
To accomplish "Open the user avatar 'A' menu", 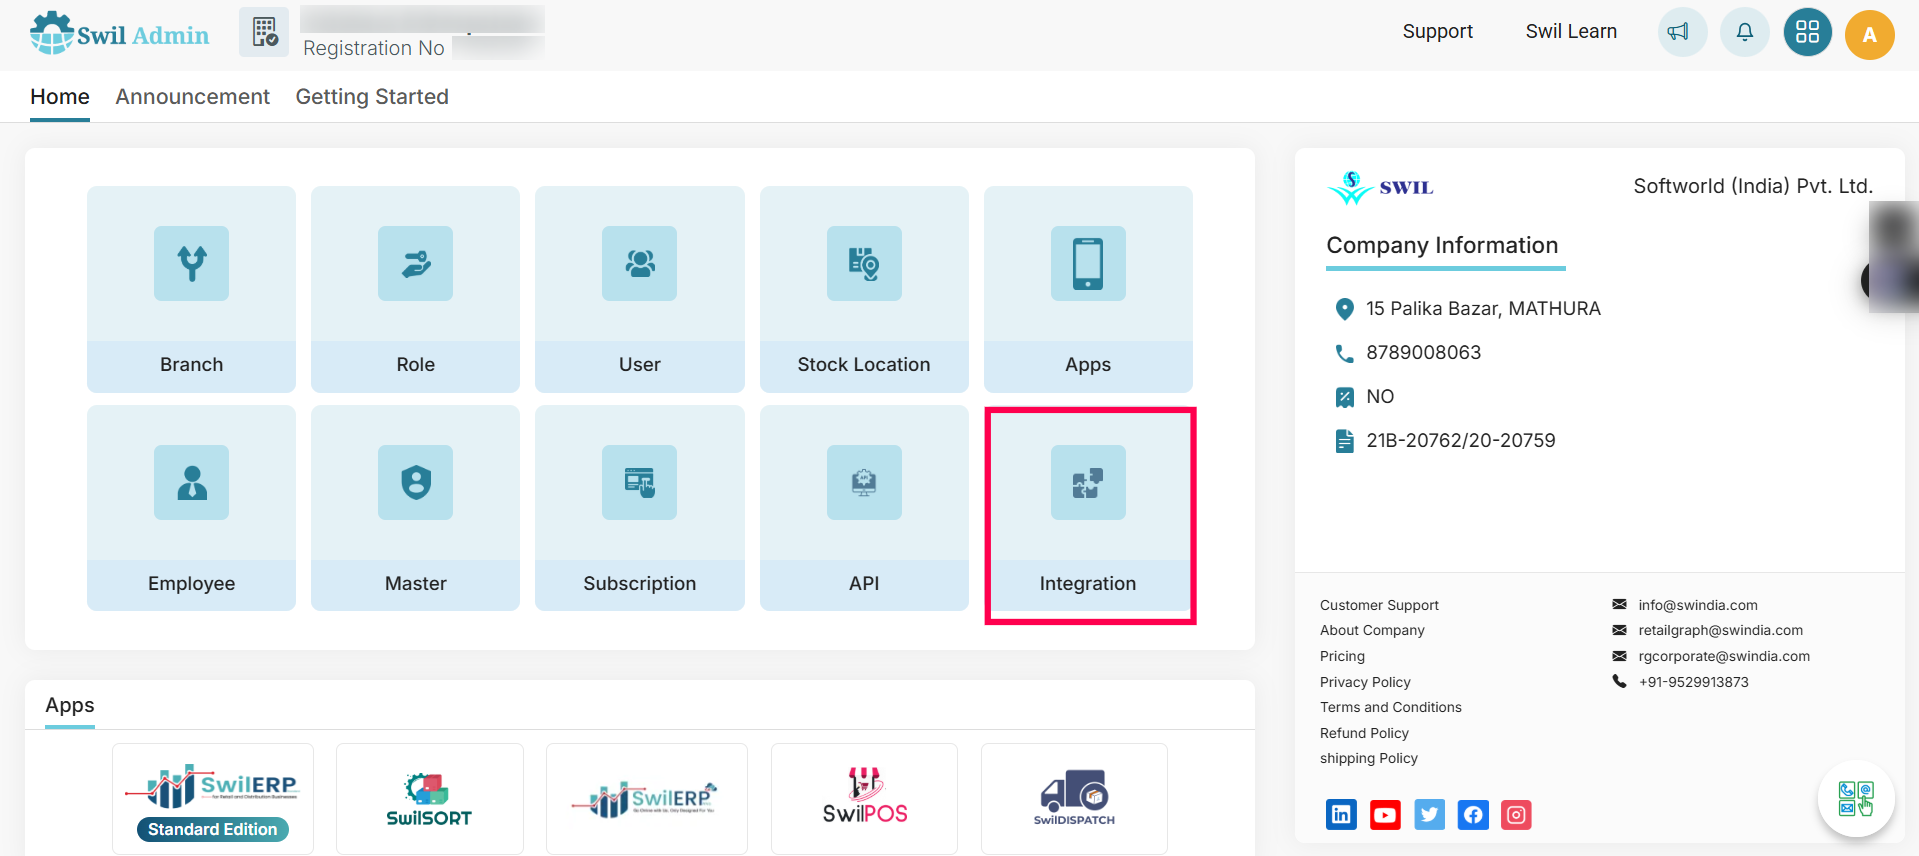I will 1870,35.
